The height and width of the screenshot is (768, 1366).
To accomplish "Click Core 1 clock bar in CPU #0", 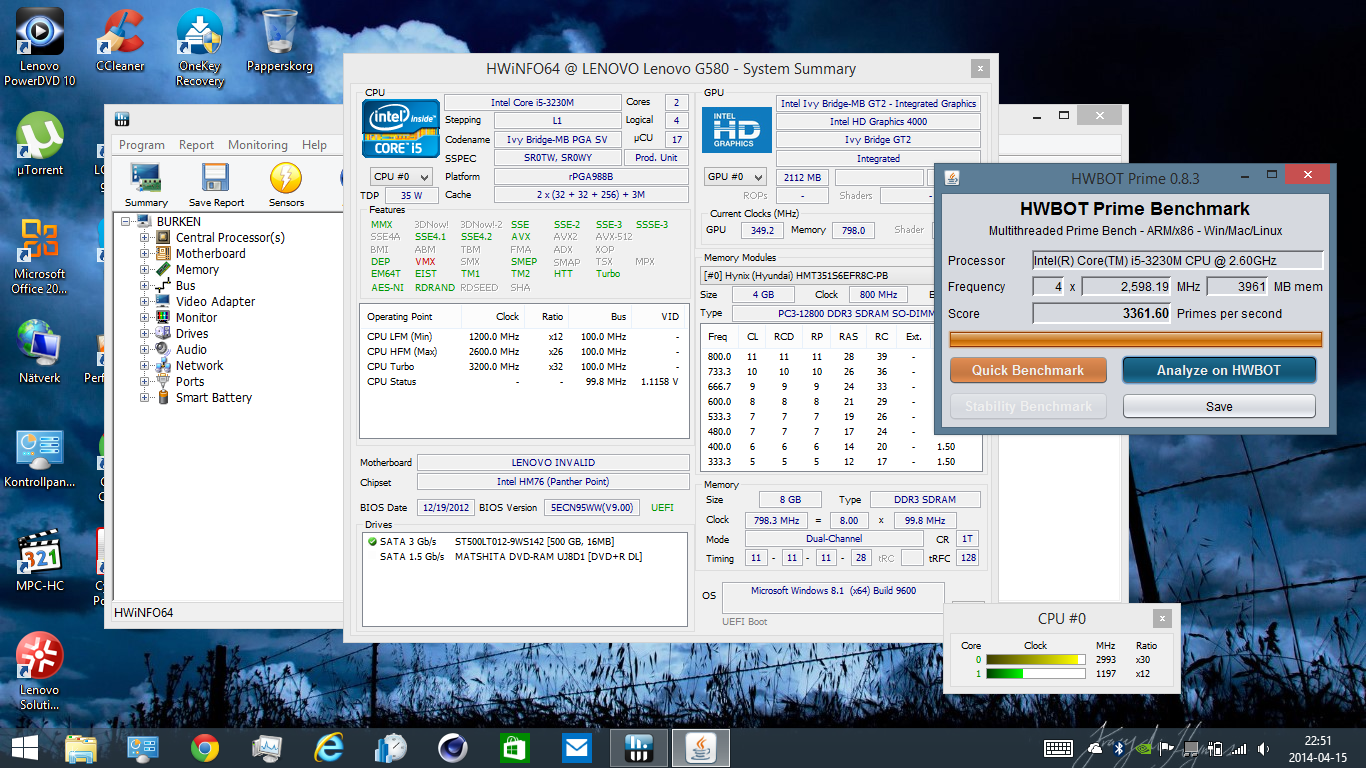I will click(x=1036, y=674).
